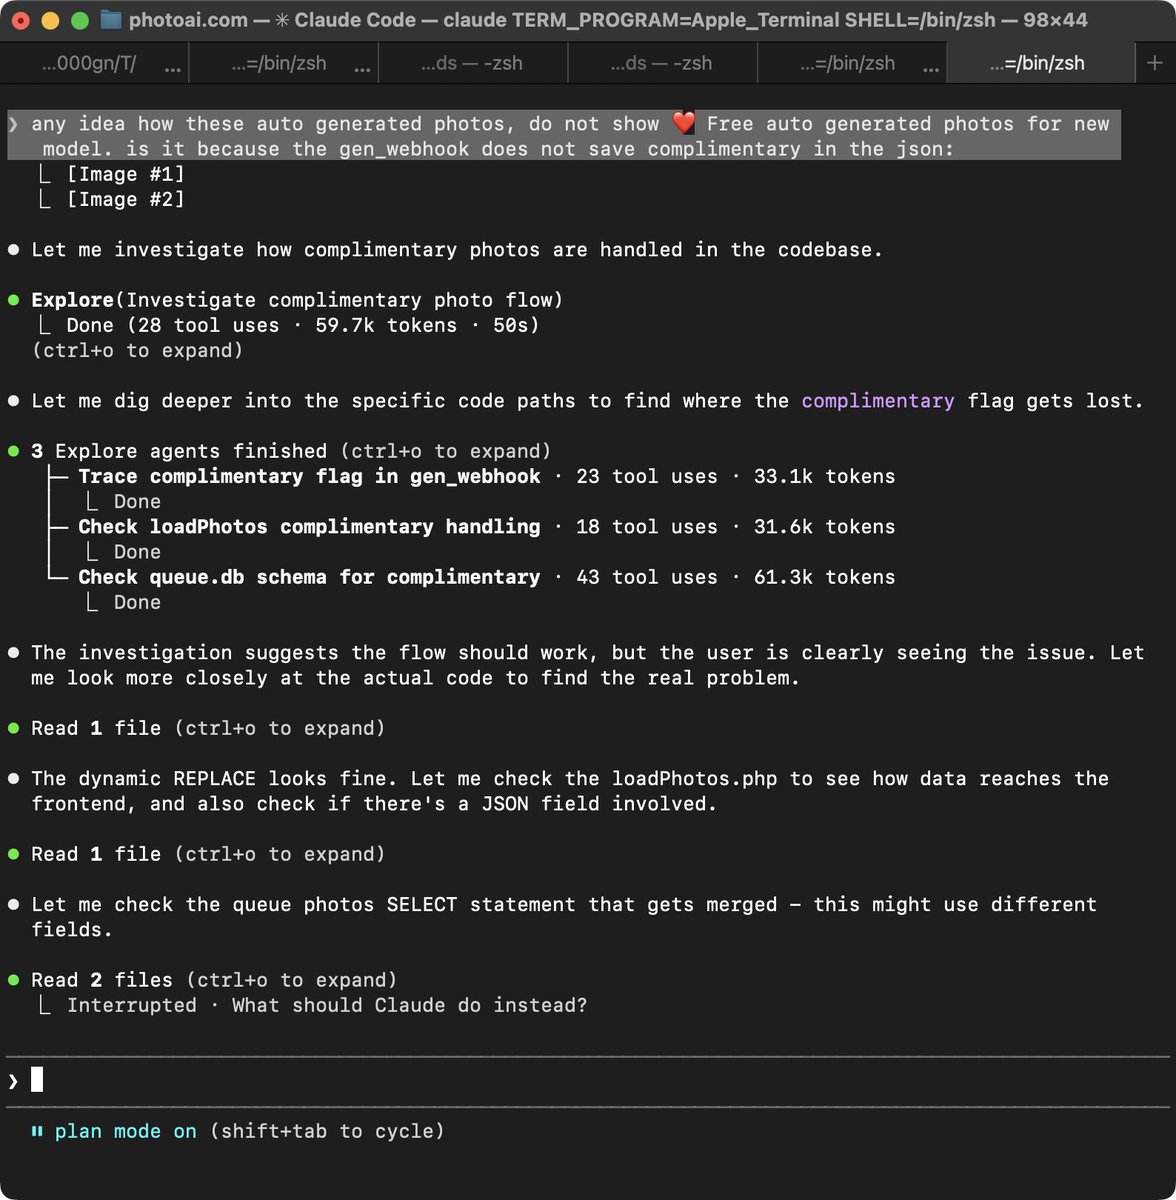Click the activity dots on ...000gn/T/ tab

(172, 70)
